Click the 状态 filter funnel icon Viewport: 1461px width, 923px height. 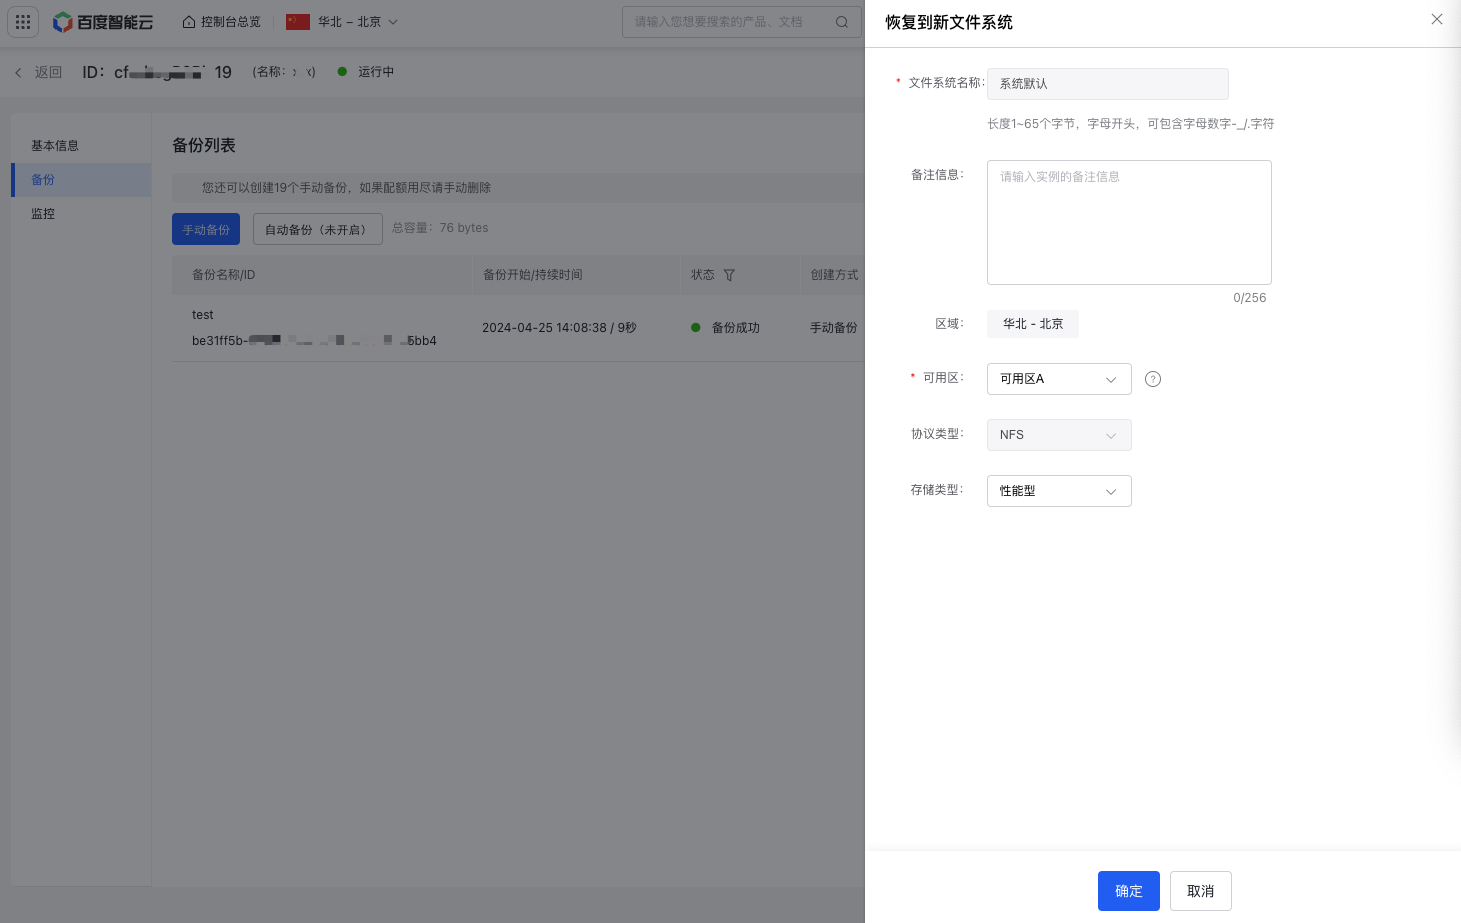coord(729,275)
